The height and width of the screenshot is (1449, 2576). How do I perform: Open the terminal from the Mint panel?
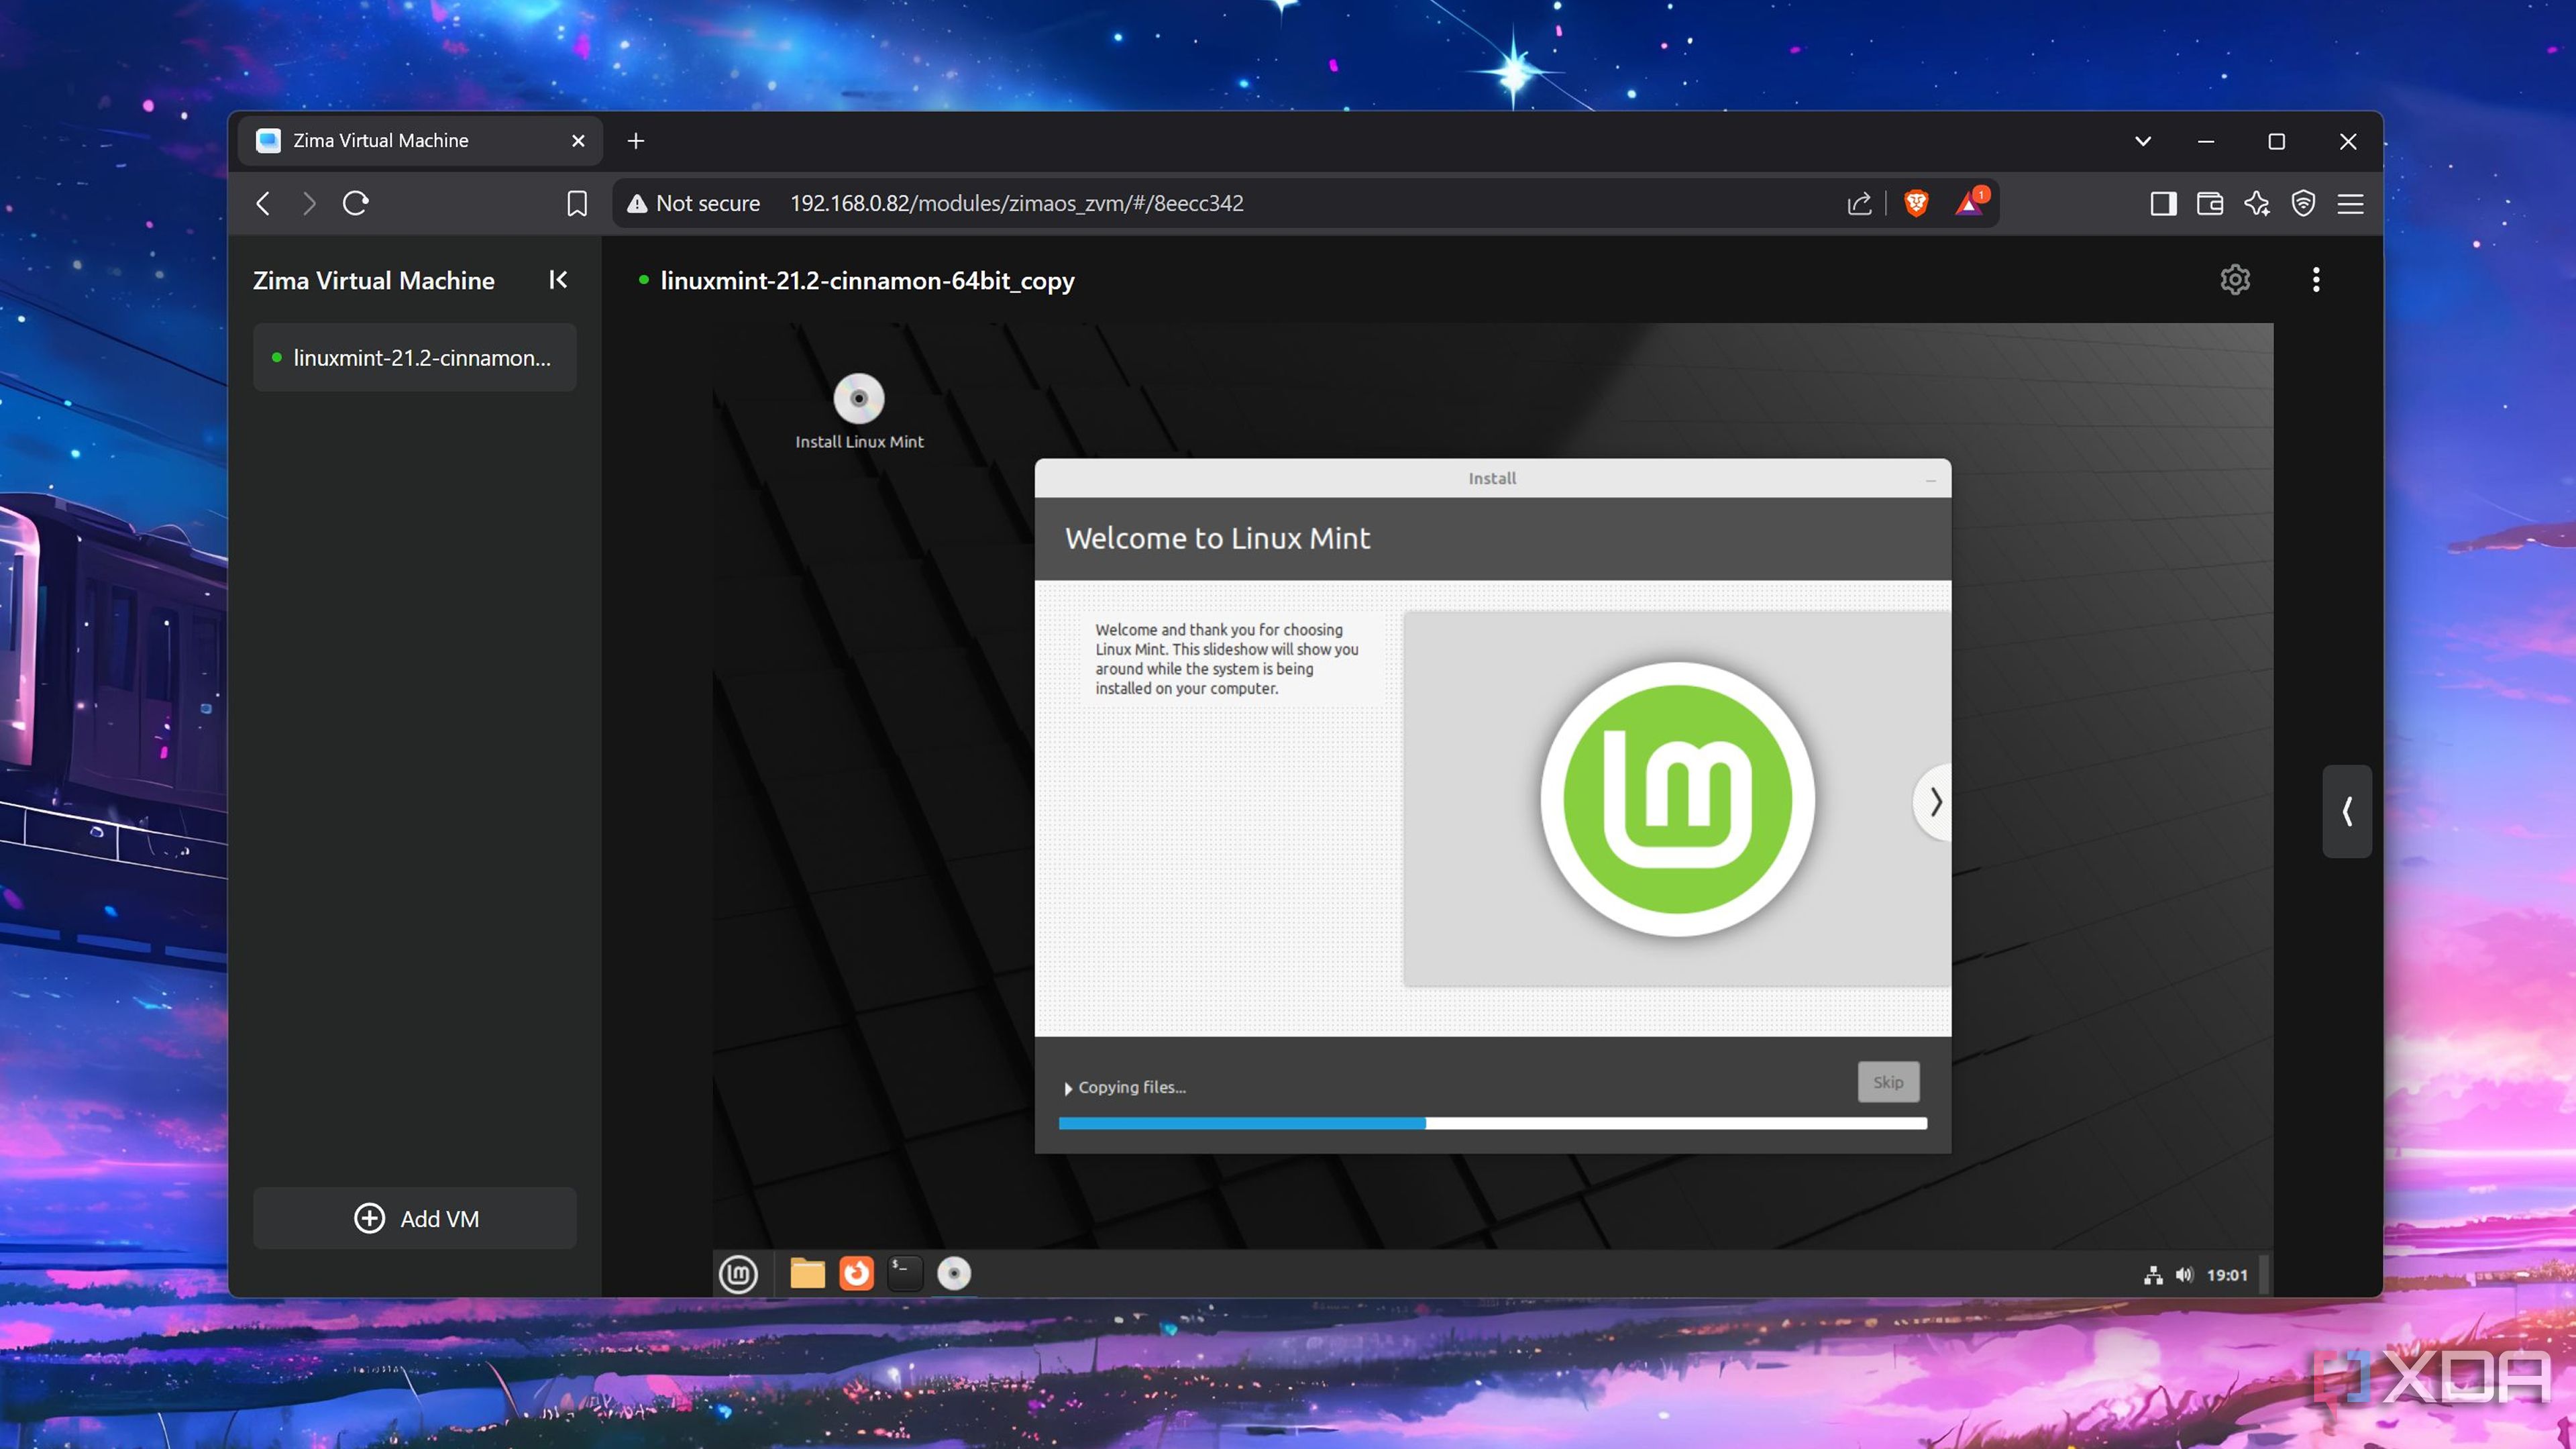[904, 1273]
